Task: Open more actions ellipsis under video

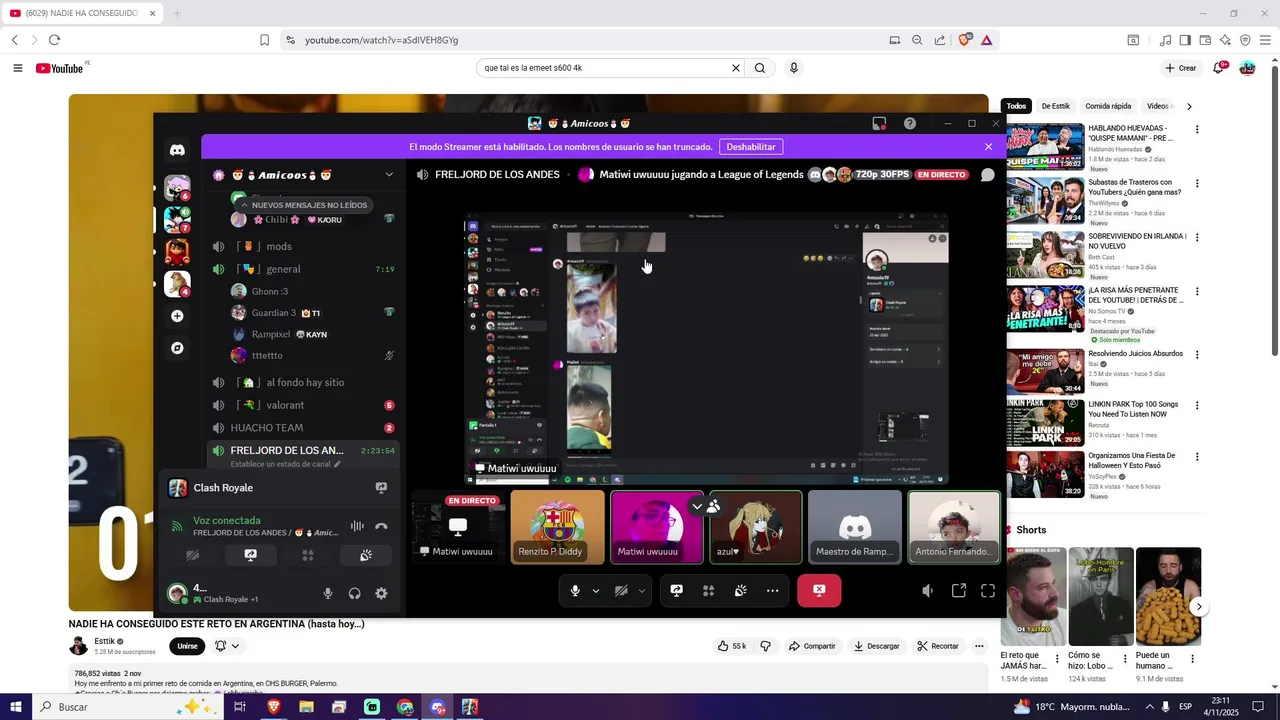Action: (x=979, y=646)
